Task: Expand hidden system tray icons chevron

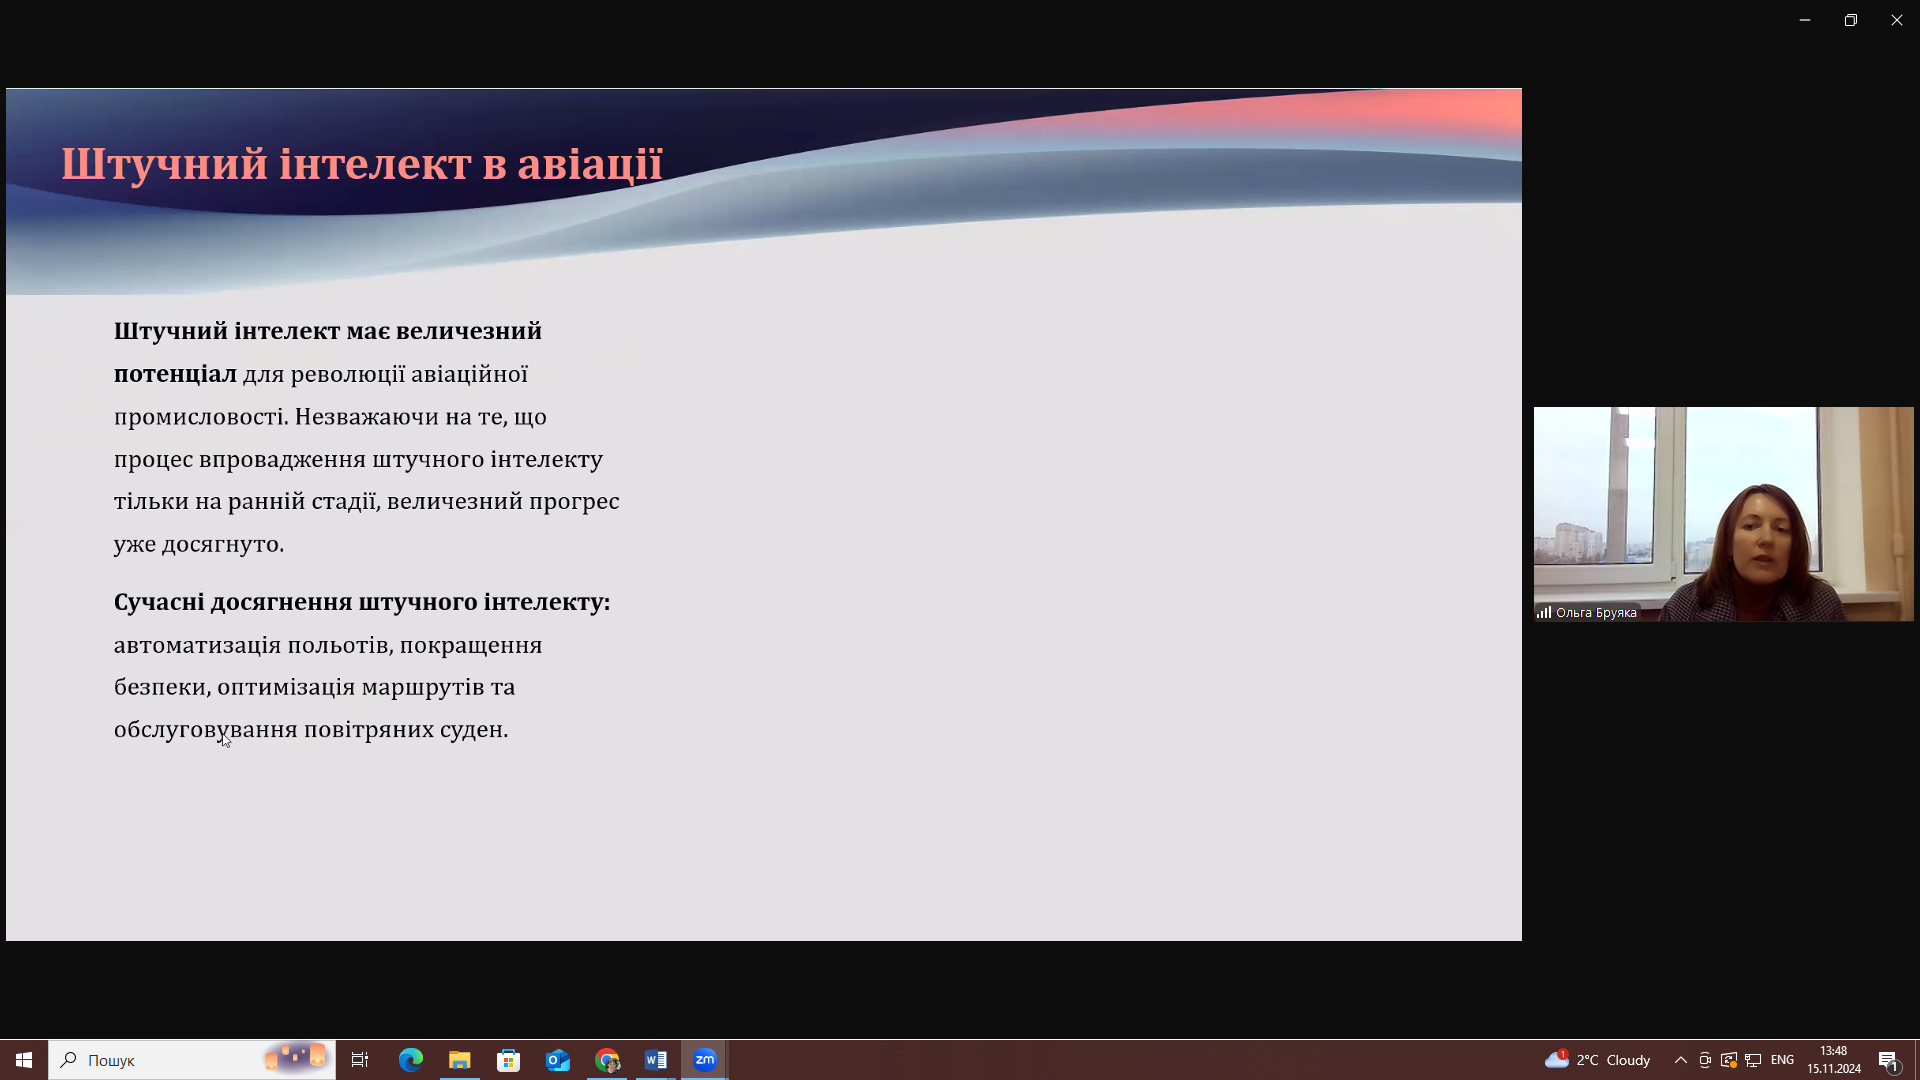Action: (x=1681, y=1060)
